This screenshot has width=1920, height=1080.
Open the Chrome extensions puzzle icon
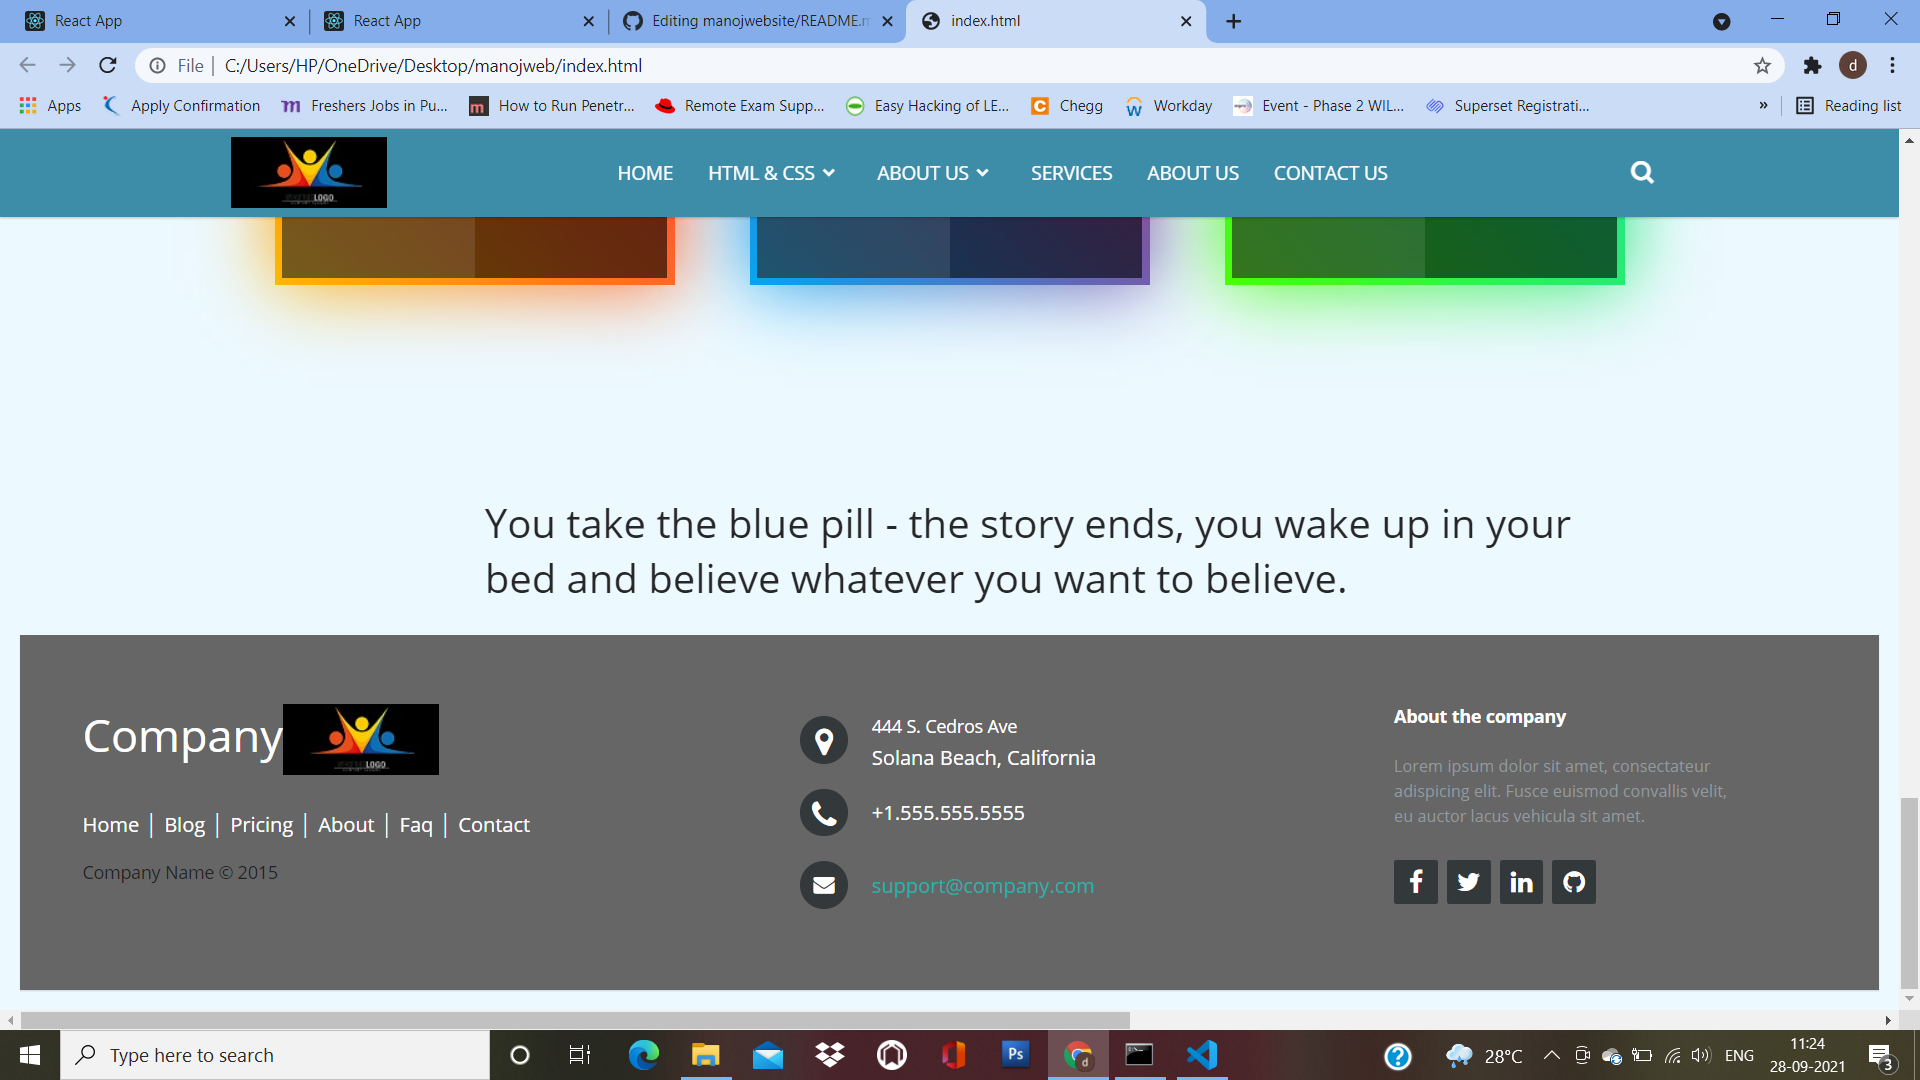[x=1812, y=66]
